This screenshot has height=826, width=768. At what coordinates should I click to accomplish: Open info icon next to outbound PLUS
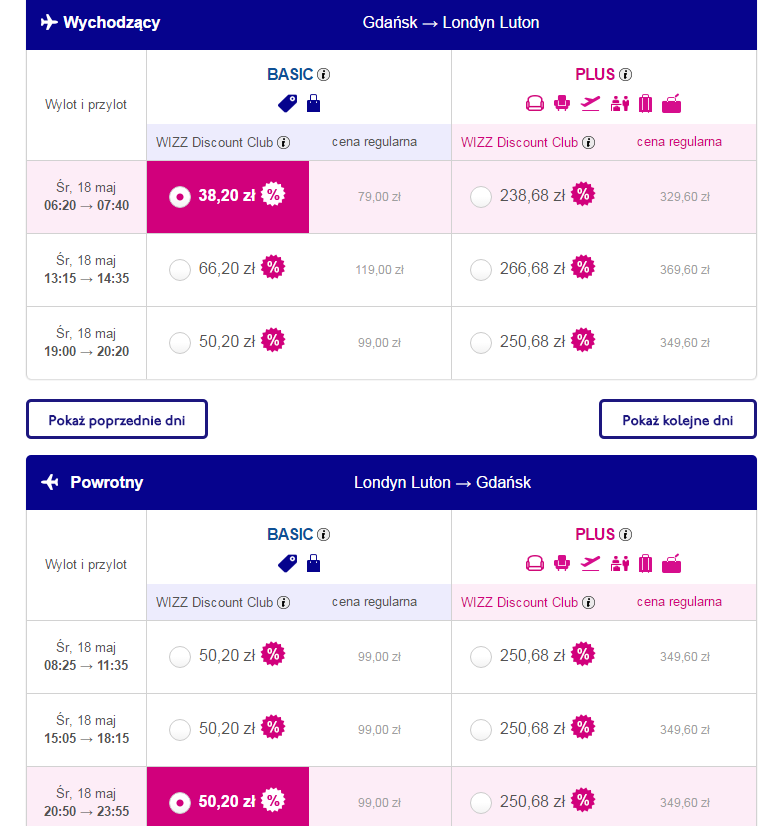coord(625,75)
